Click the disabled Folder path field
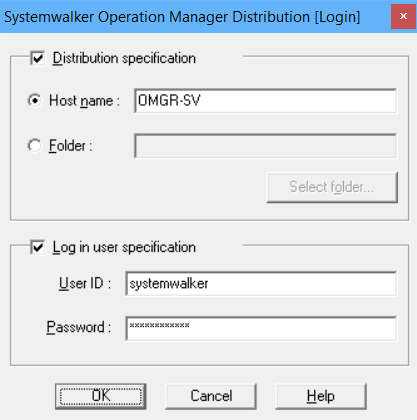Screen dimensions: 417x420 (265, 146)
